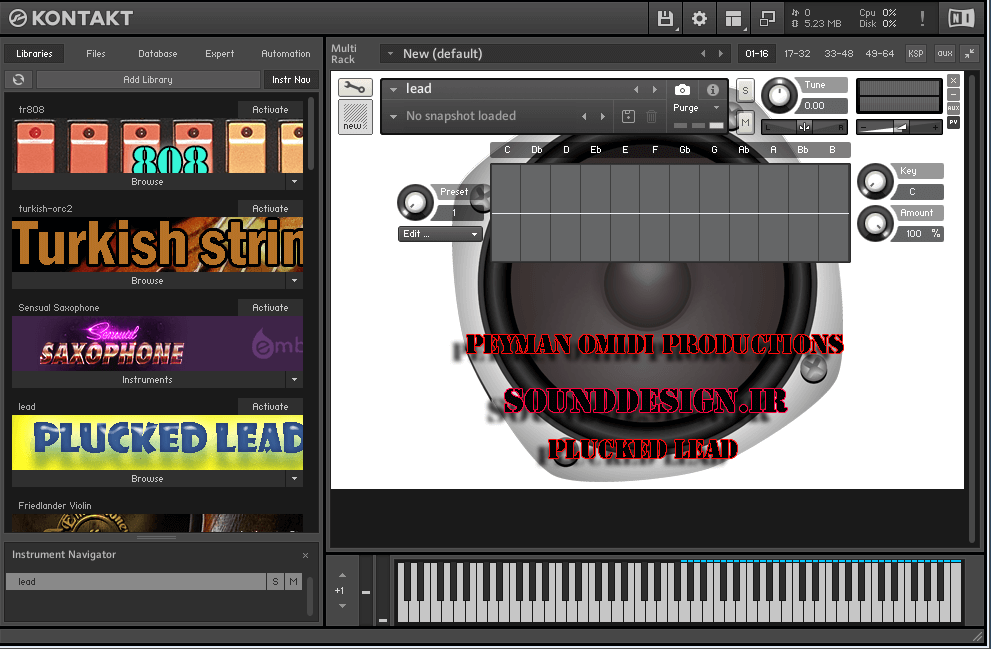991x649 pixels.
Task: Select previous multi with left arrow
Action: click(703, 54)
